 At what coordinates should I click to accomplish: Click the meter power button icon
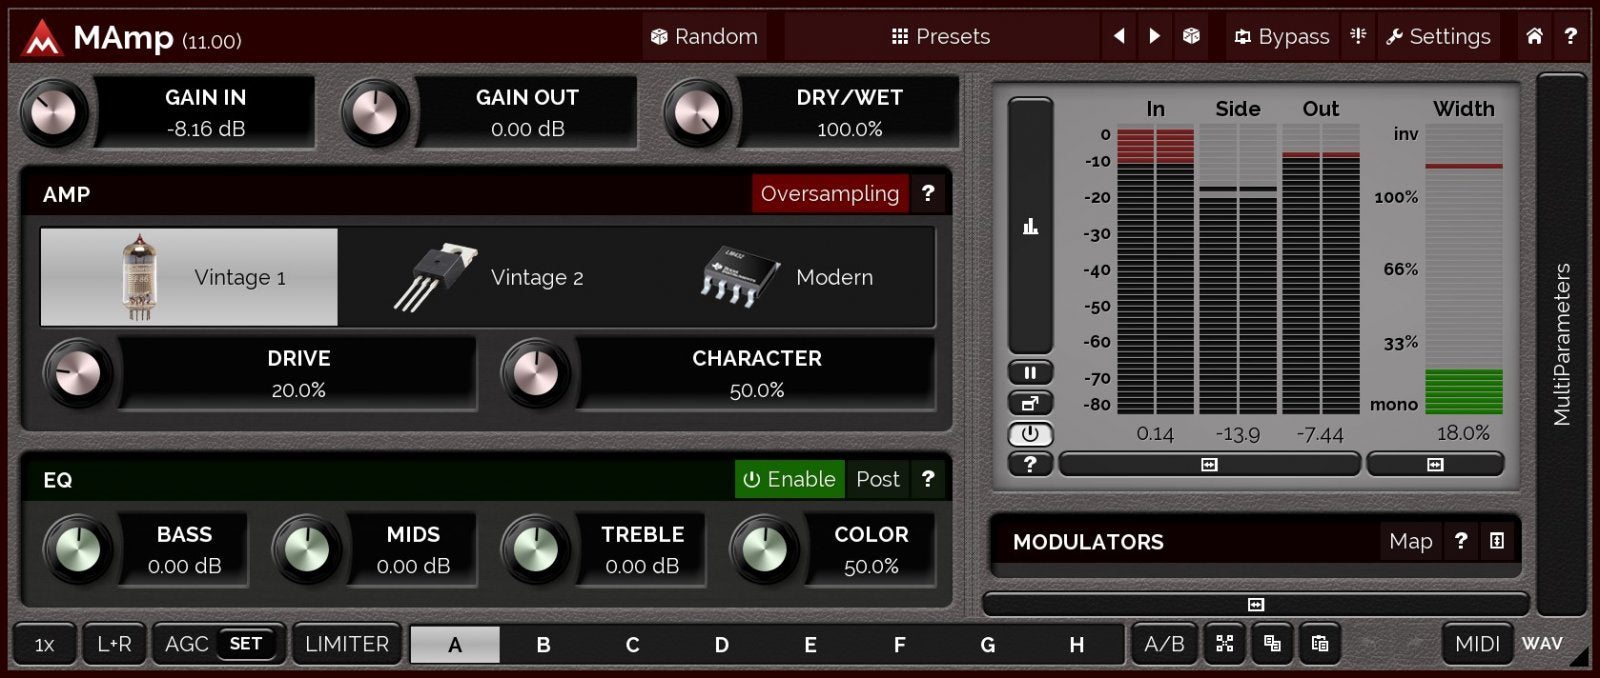1030,435
